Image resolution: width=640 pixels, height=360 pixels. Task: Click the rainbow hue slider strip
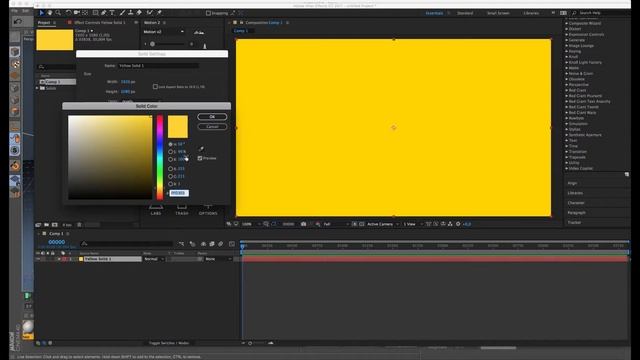click(160, 158)
